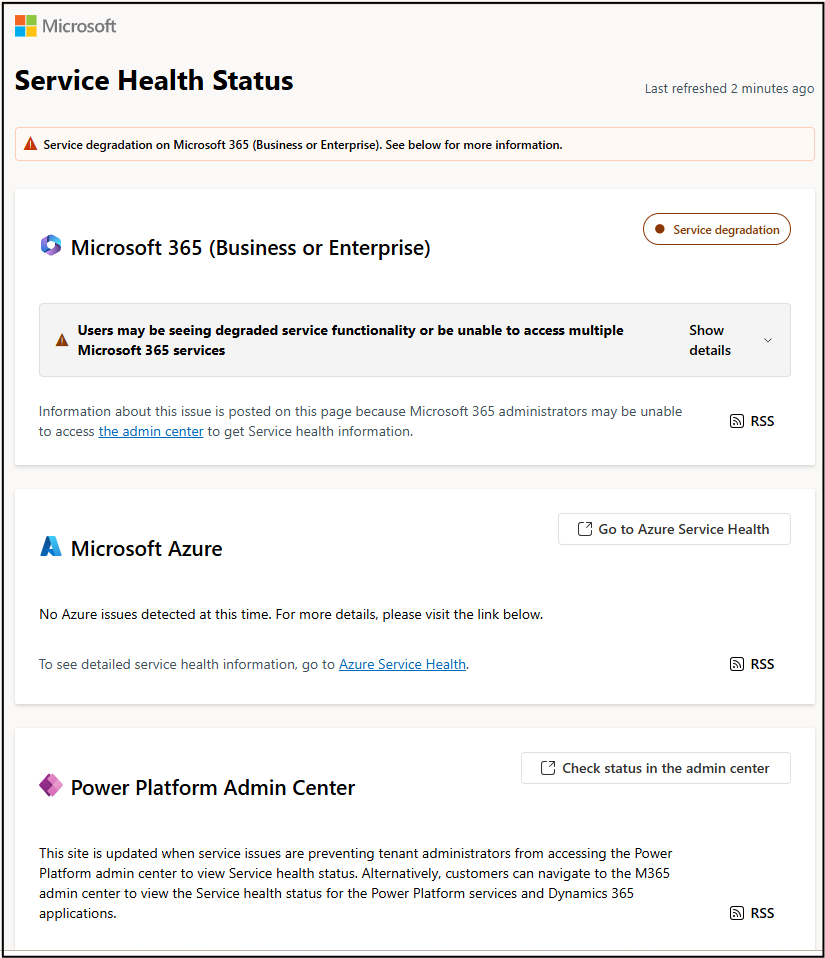This screenshot has height=958, width=825.
Task: Expand the degraded service functionality message row
Action: 350,340
